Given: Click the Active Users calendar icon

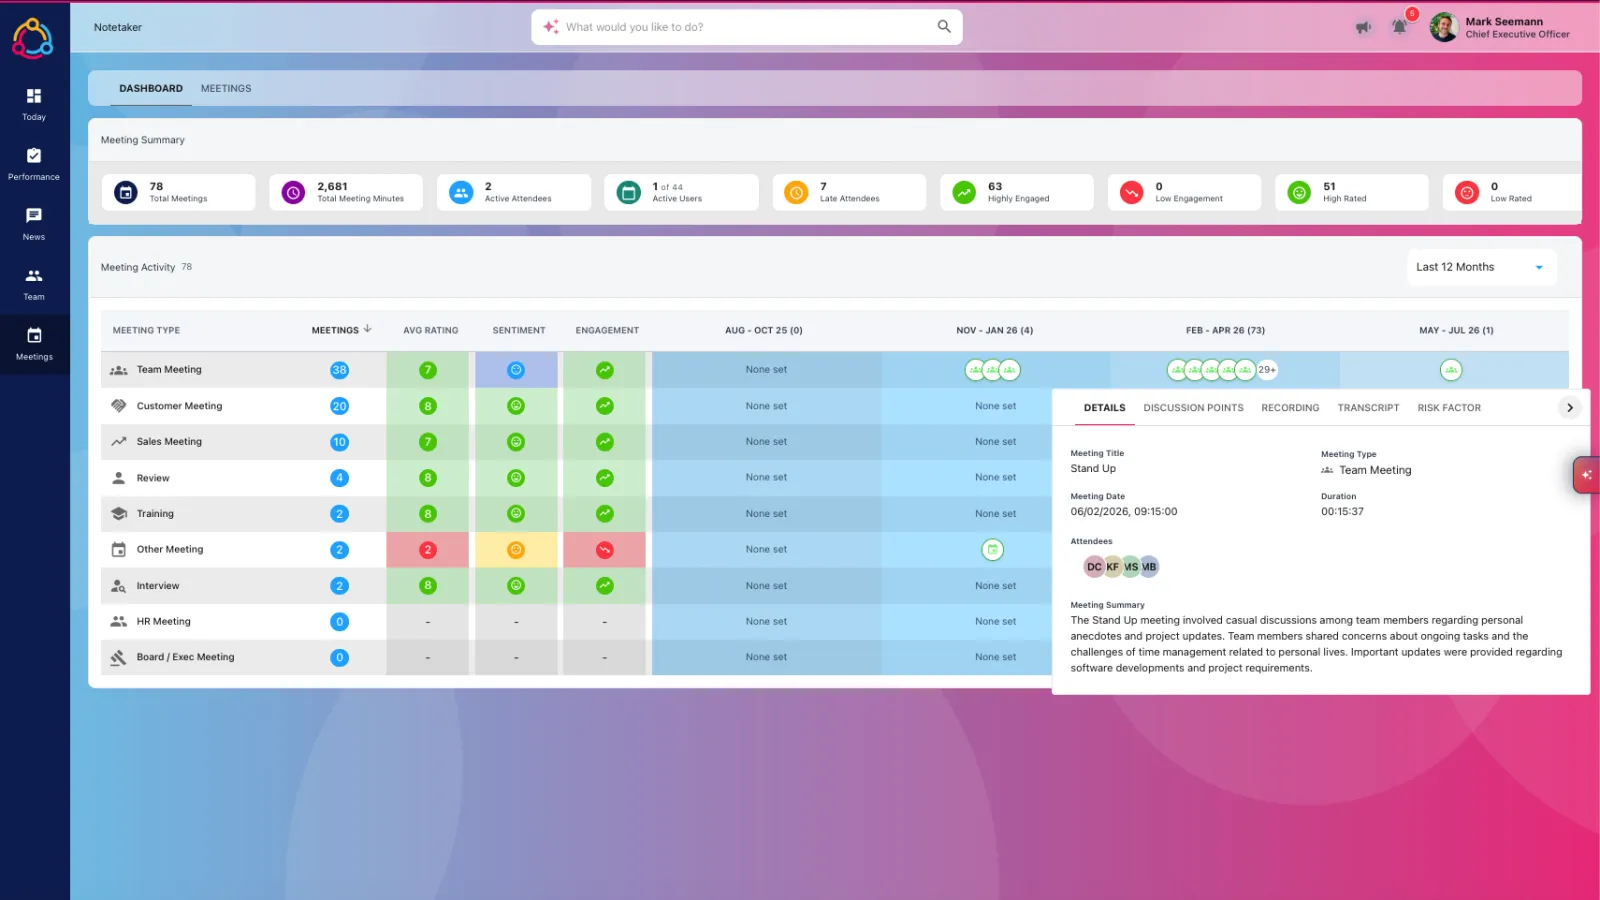Looking at the screenshot, I should click(x=628, y=192).
